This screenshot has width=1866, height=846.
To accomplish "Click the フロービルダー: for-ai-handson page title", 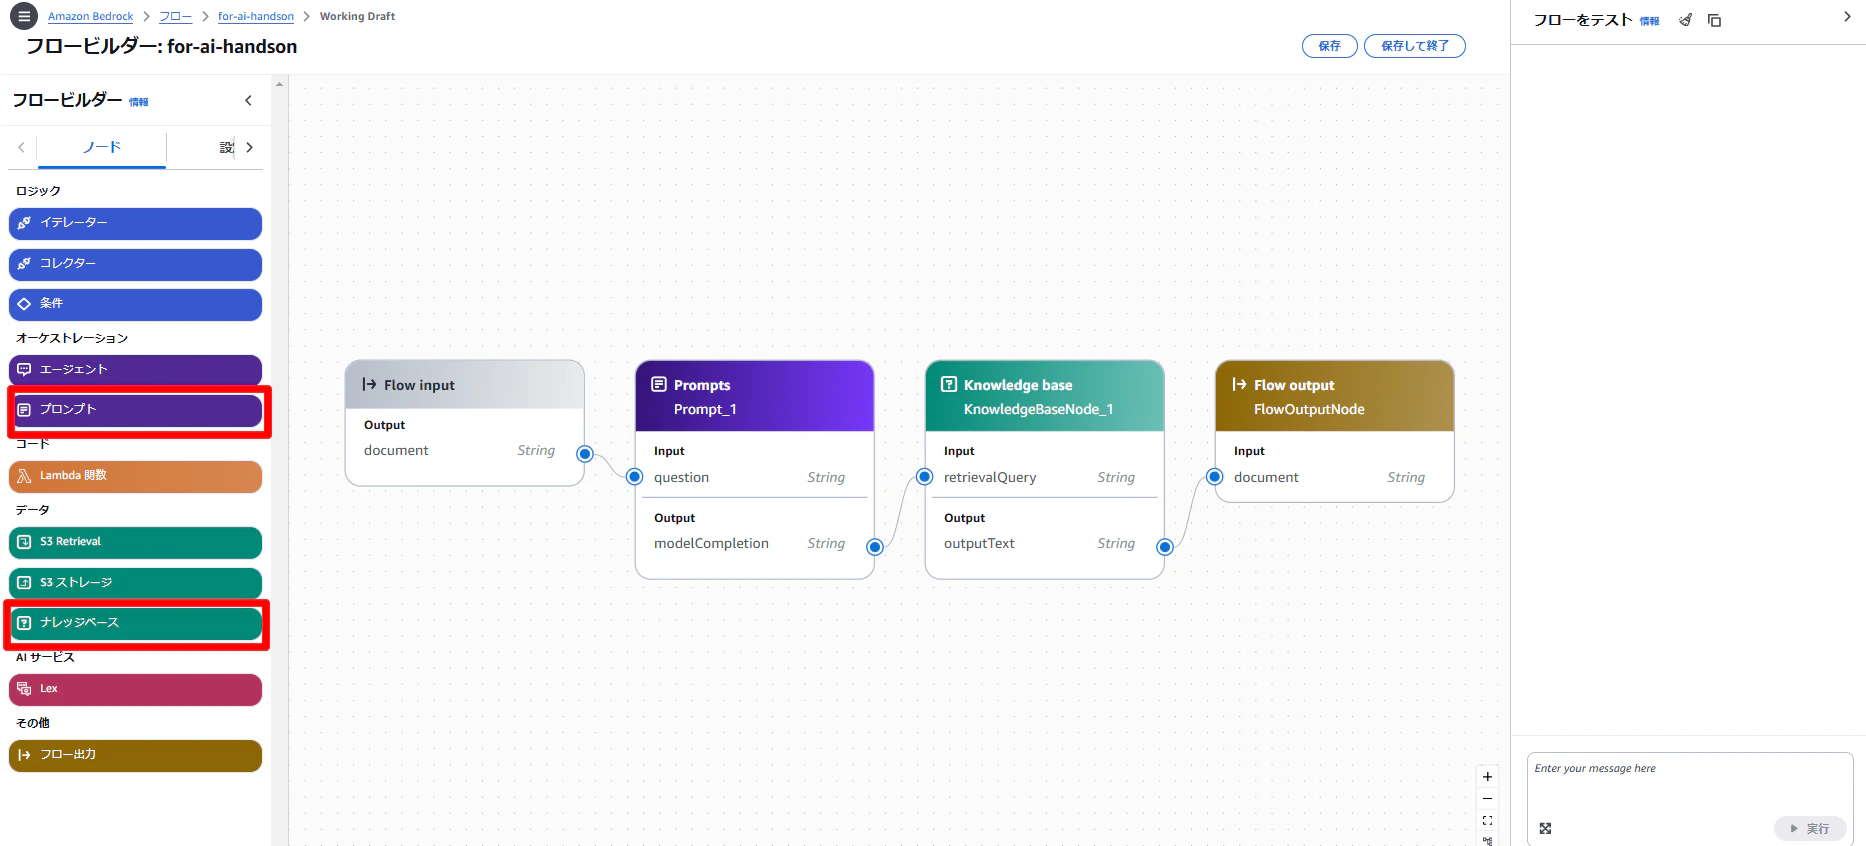I will [162, 46].
